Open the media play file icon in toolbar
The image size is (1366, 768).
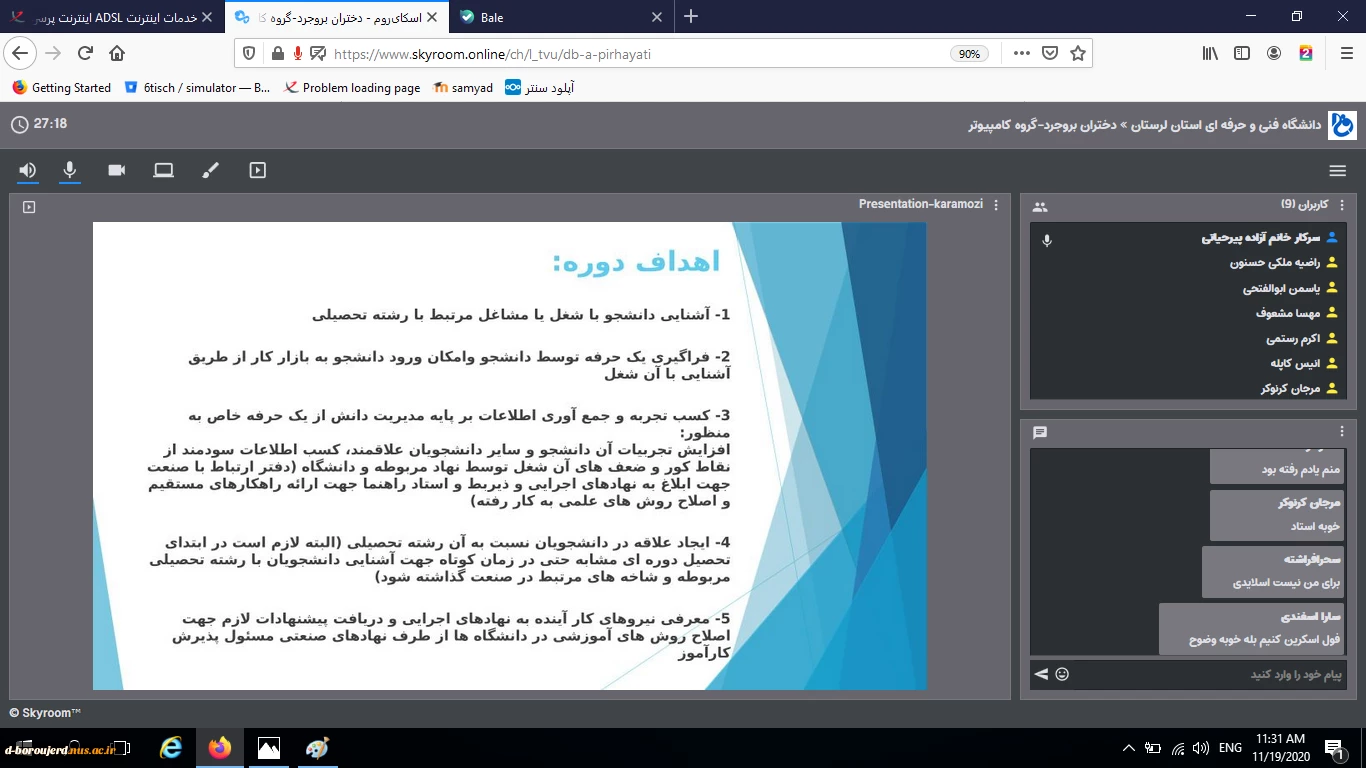258,170
